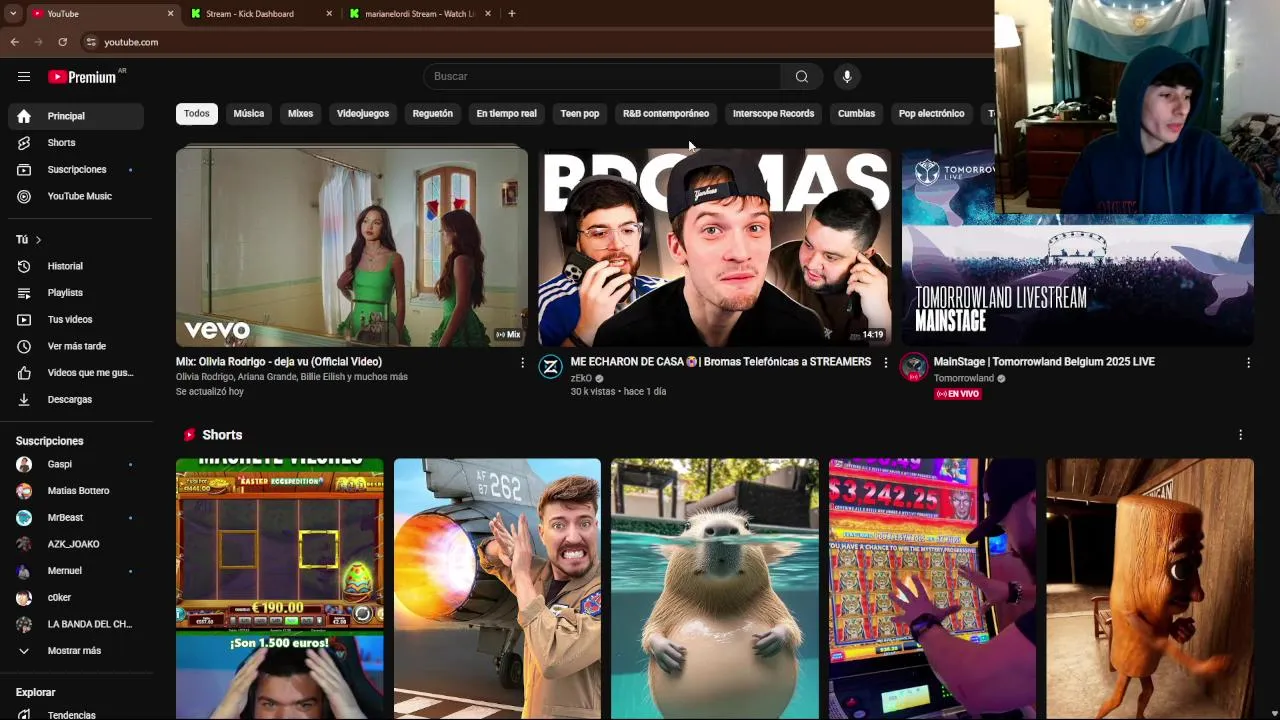
Task: Switch to Stream - Kick Dashboard tab
Action: click(262, 14)
